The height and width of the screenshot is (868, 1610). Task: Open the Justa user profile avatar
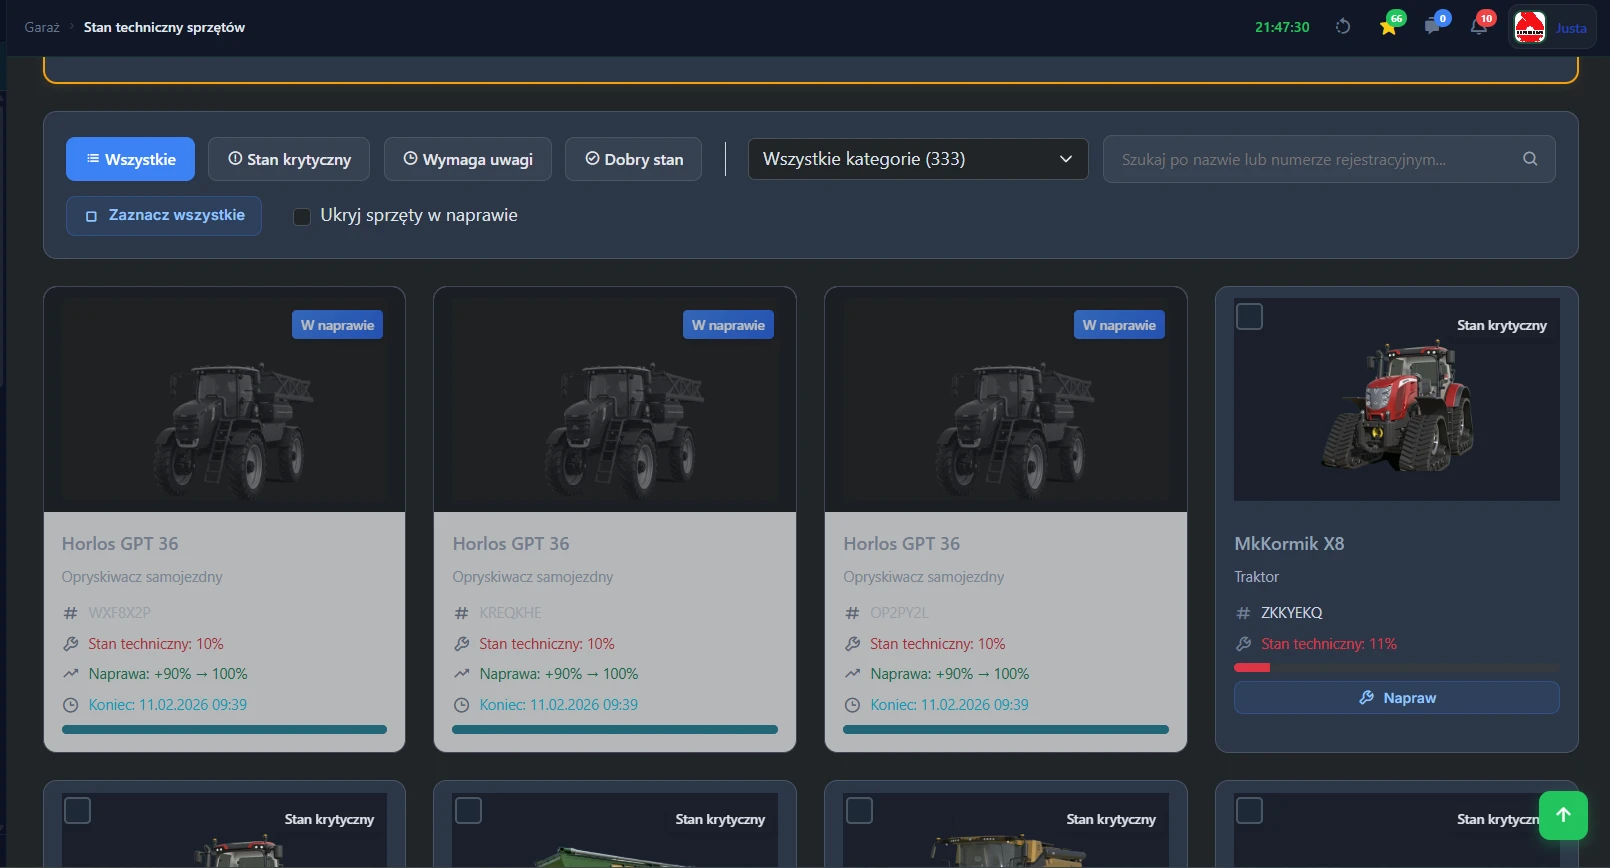[x=1530, y=28]
